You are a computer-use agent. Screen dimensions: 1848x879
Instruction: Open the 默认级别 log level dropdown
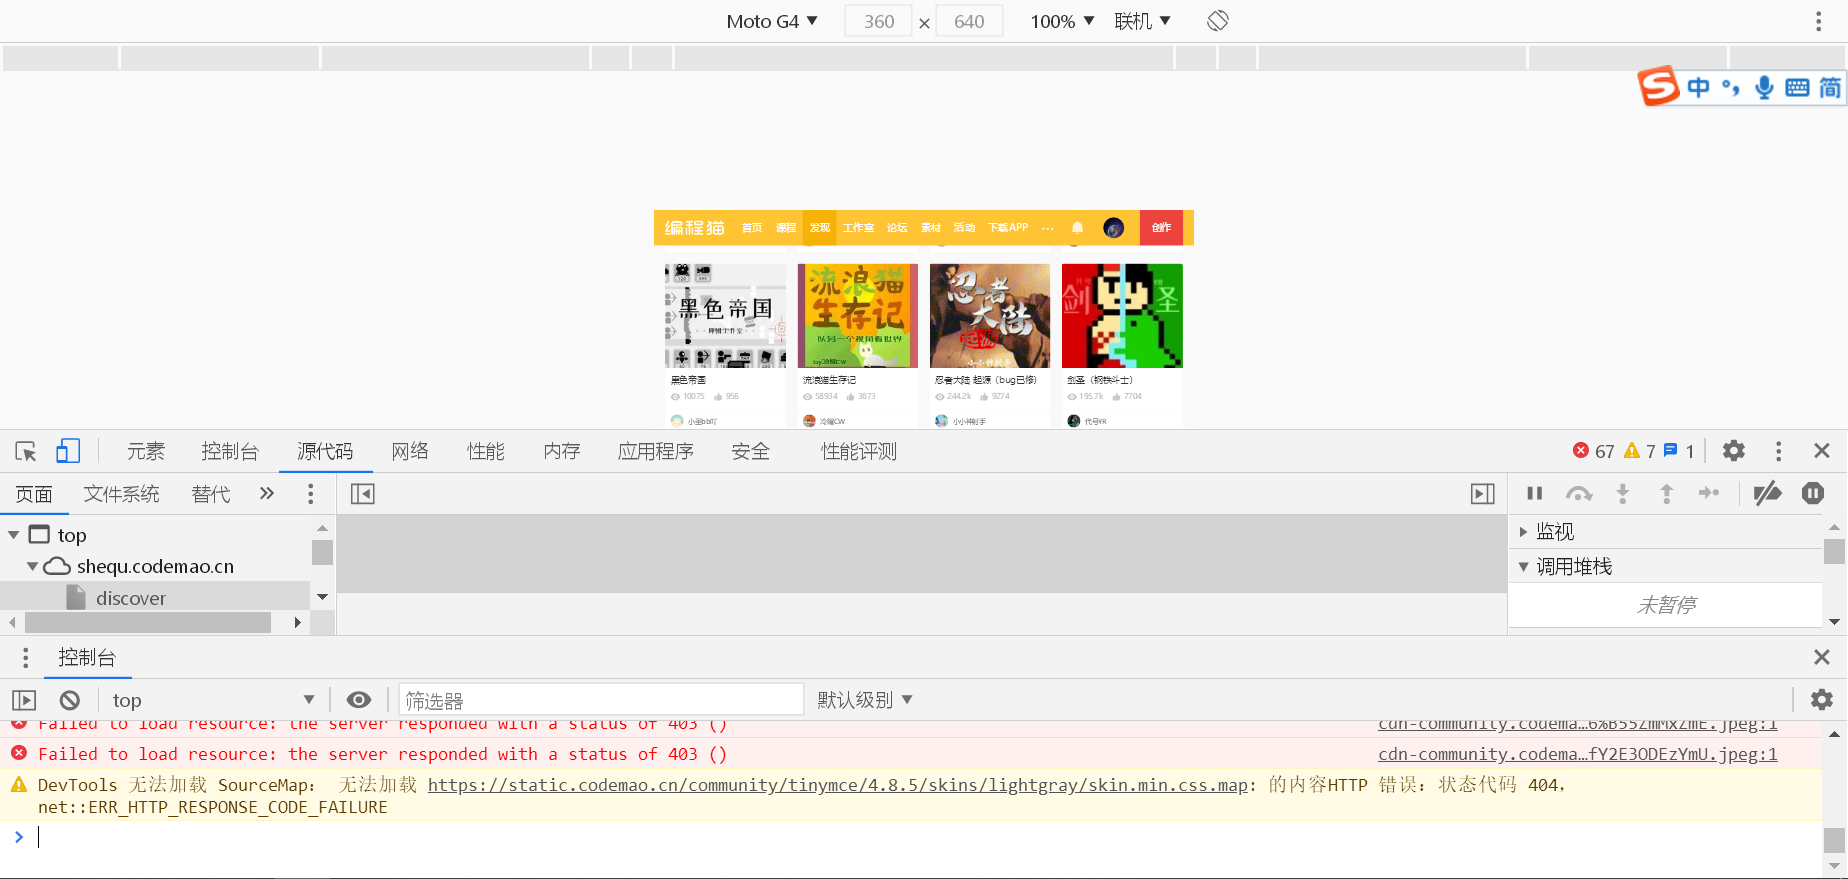pyautogui.click(x=865, y=700)
